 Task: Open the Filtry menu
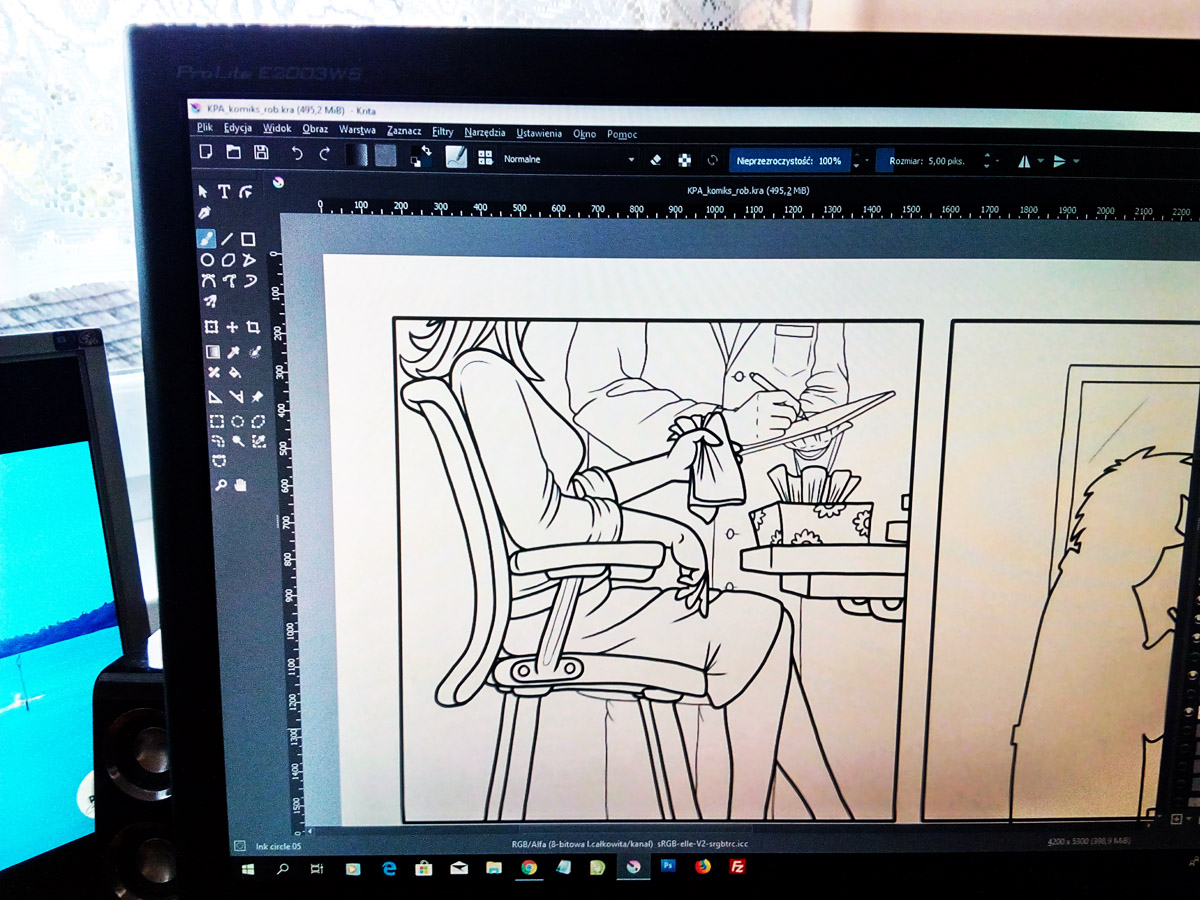coord(443,131)
